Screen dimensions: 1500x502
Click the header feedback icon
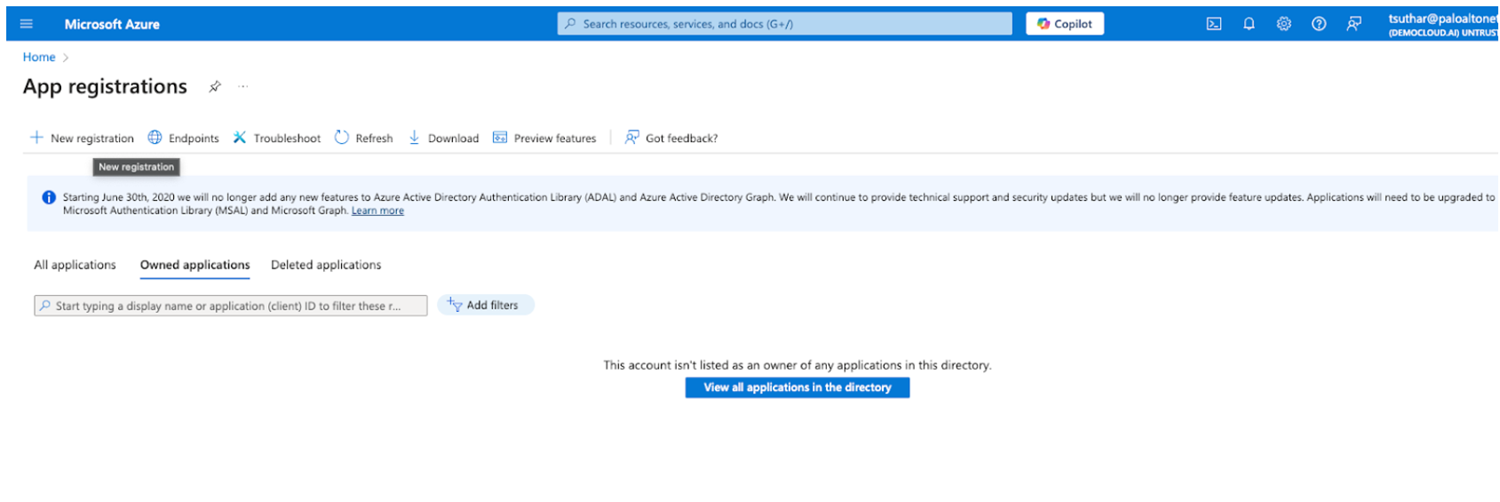coord(1354,24)
